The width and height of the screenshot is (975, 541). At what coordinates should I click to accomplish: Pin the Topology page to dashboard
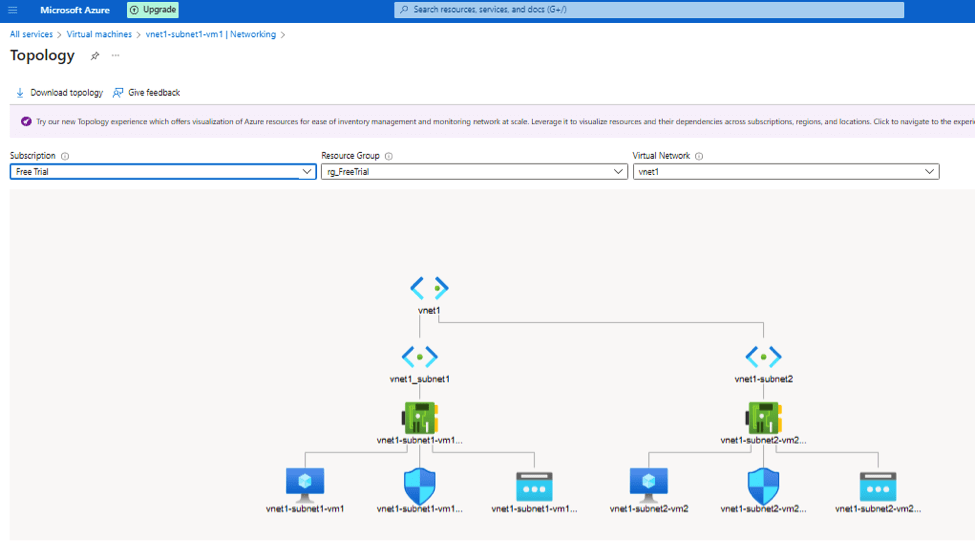95,56
